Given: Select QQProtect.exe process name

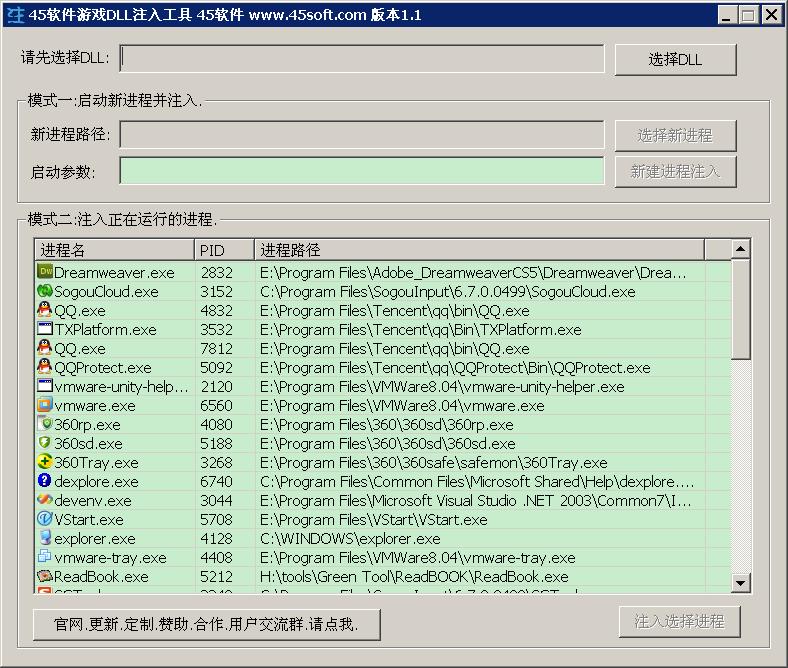Looking at the screenshot, I should tap(103, 368).
